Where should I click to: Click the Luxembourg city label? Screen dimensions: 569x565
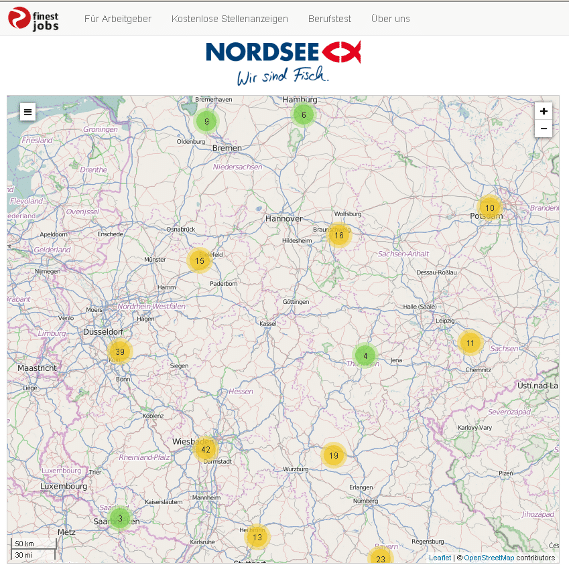coord(64,486)
